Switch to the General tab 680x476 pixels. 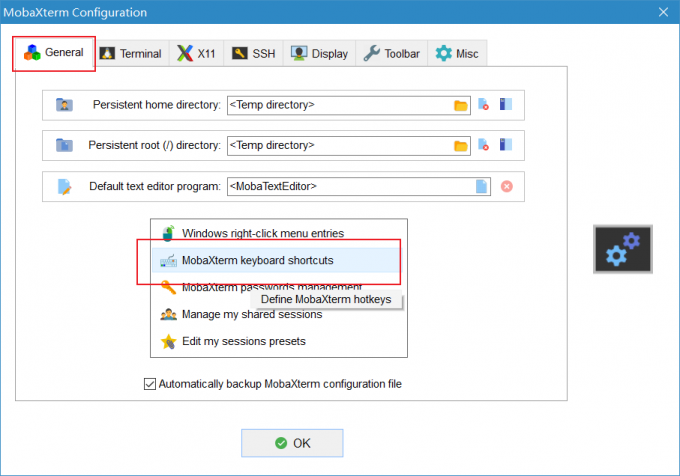(54, 53)
